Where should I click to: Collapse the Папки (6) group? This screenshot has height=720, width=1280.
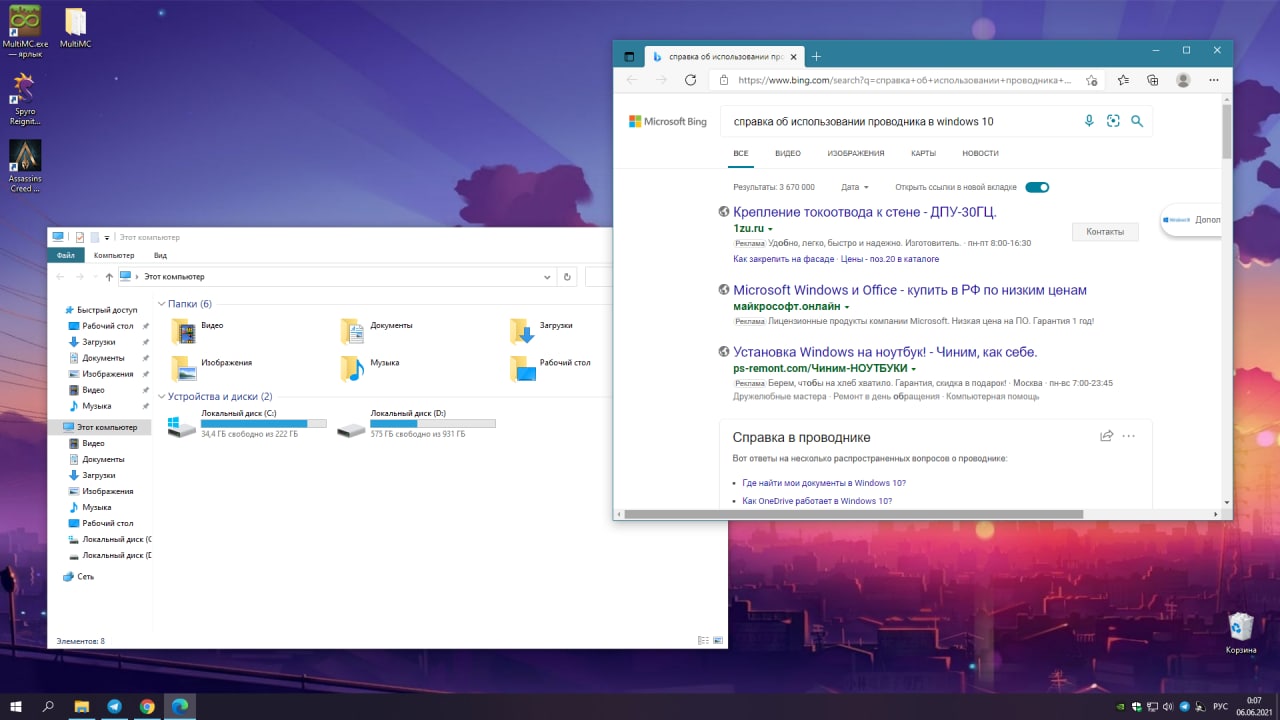point(161,303)
